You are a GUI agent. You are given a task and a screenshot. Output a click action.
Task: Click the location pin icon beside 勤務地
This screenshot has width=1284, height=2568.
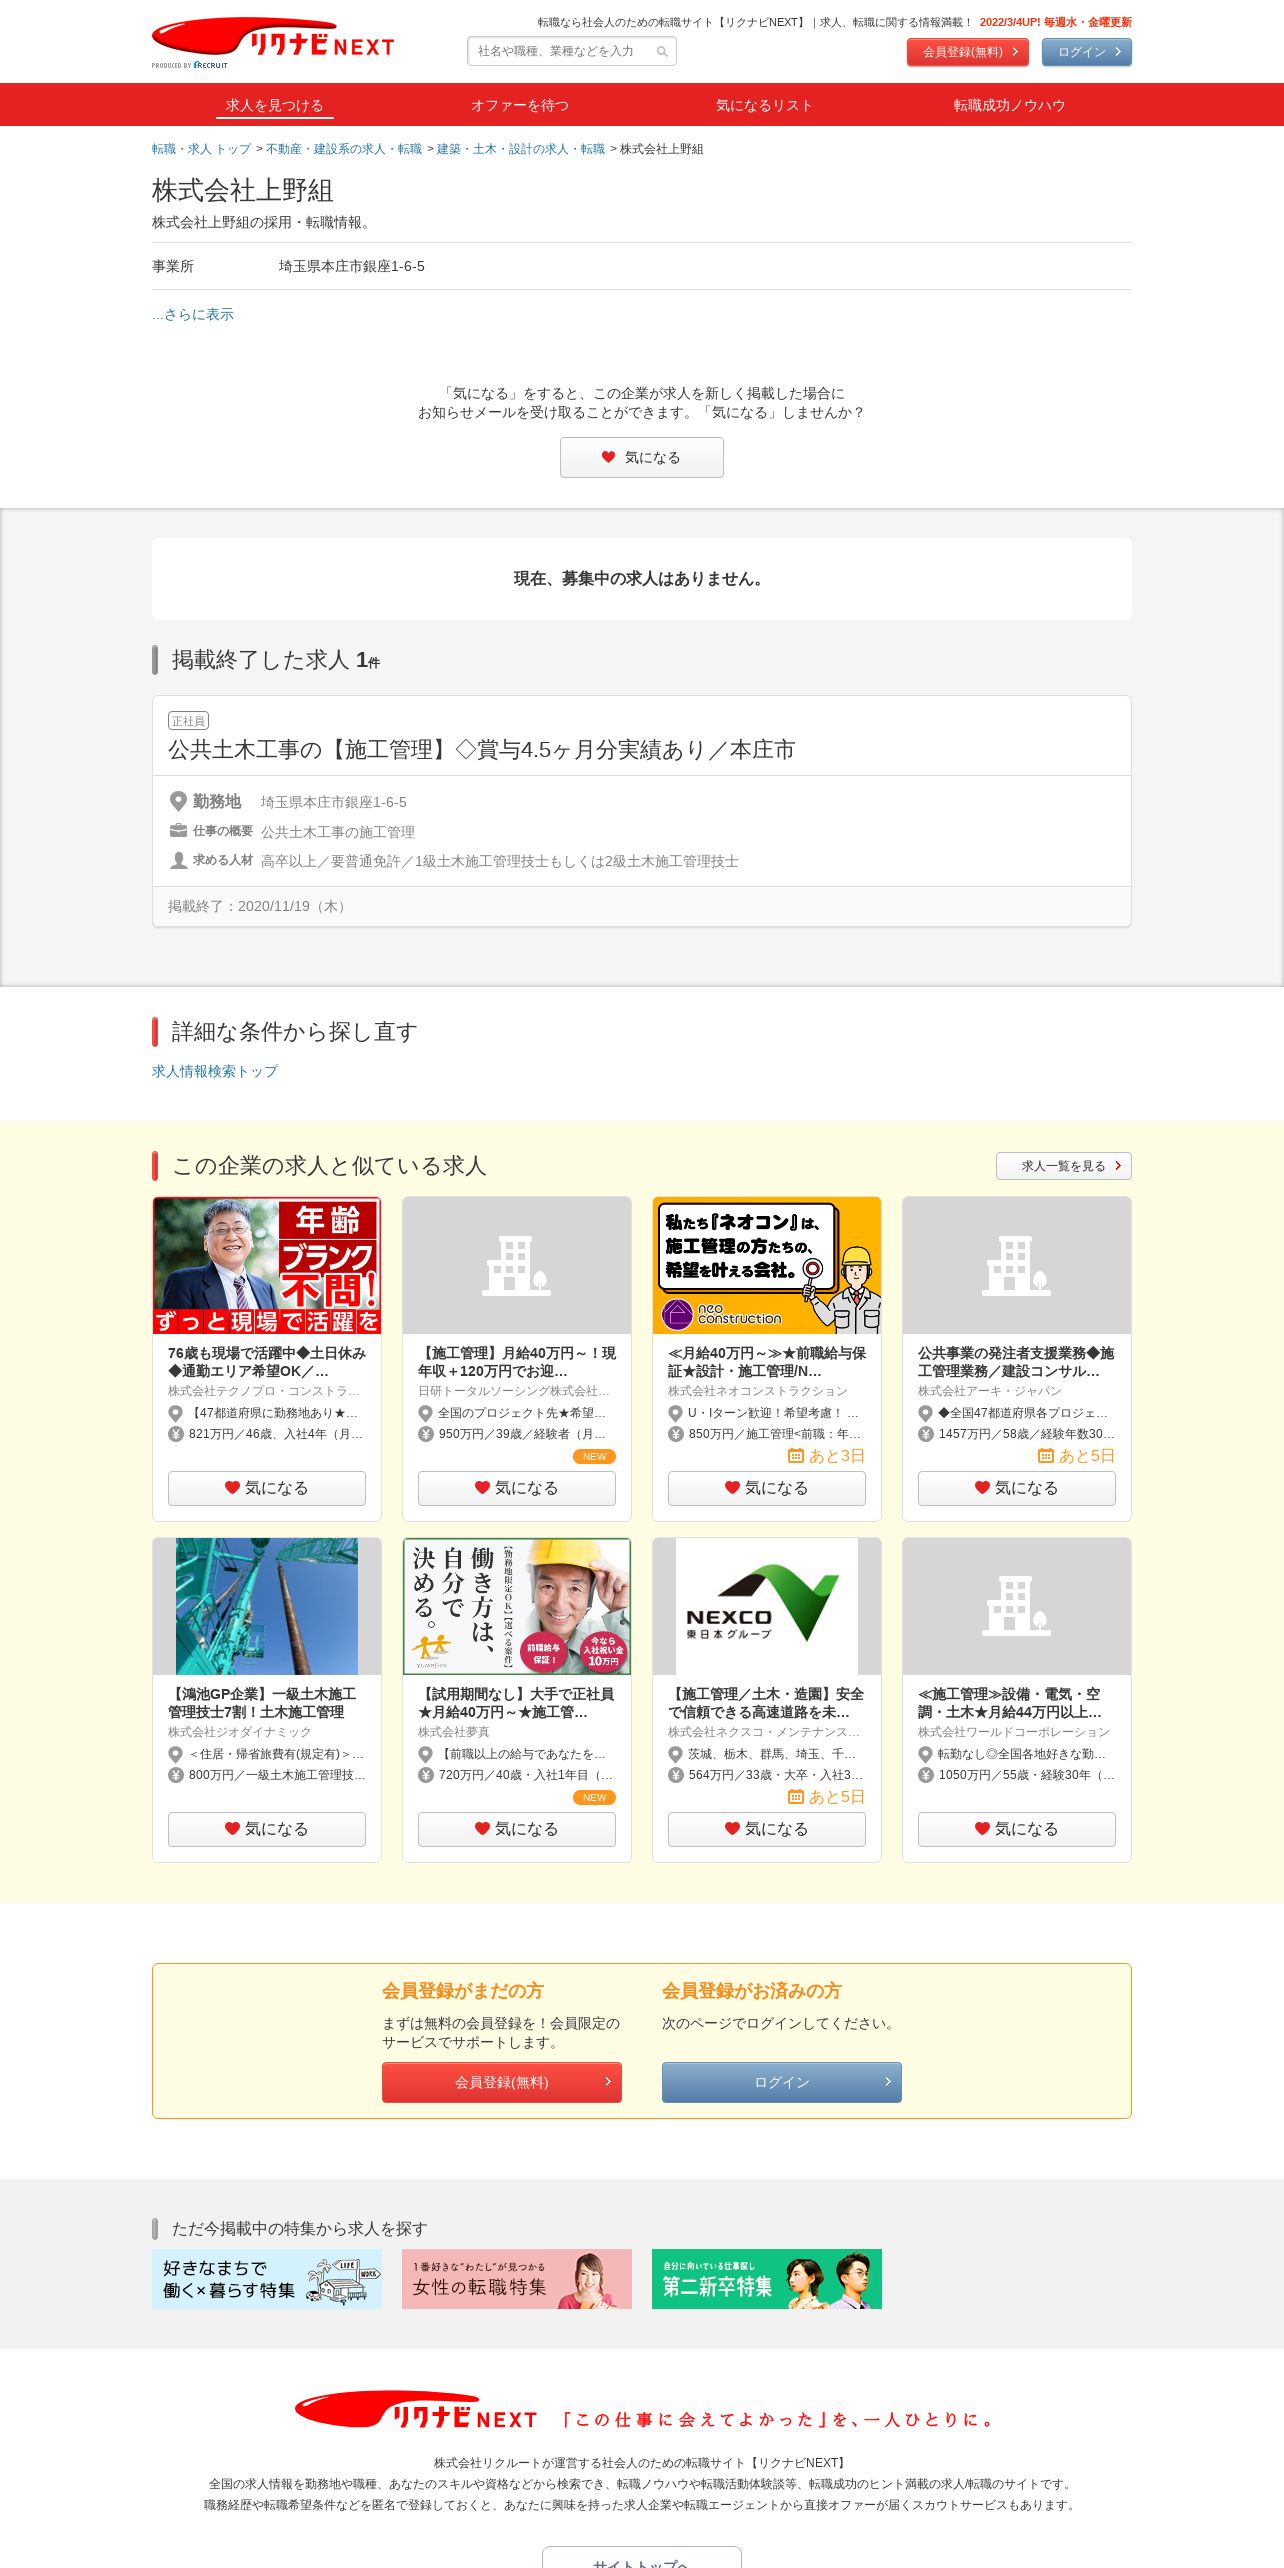pyautogui.click(x=178, y=802)
